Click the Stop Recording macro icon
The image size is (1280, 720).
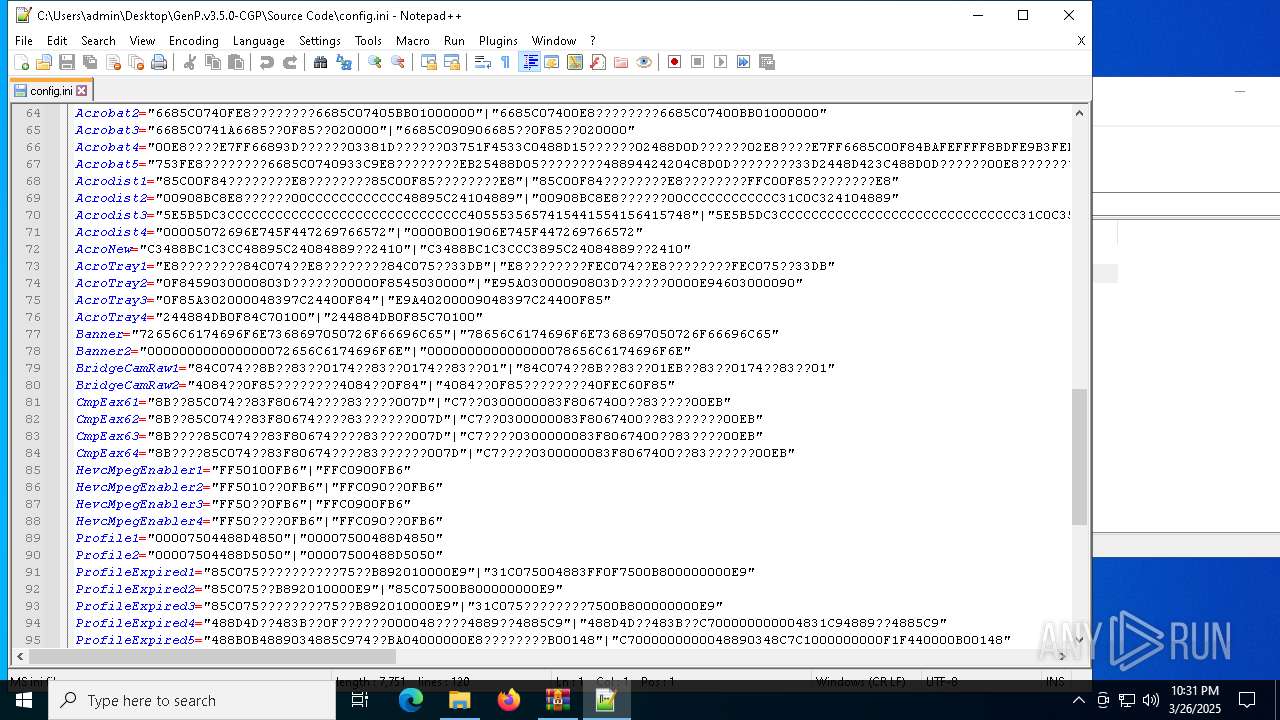point(698,62)
